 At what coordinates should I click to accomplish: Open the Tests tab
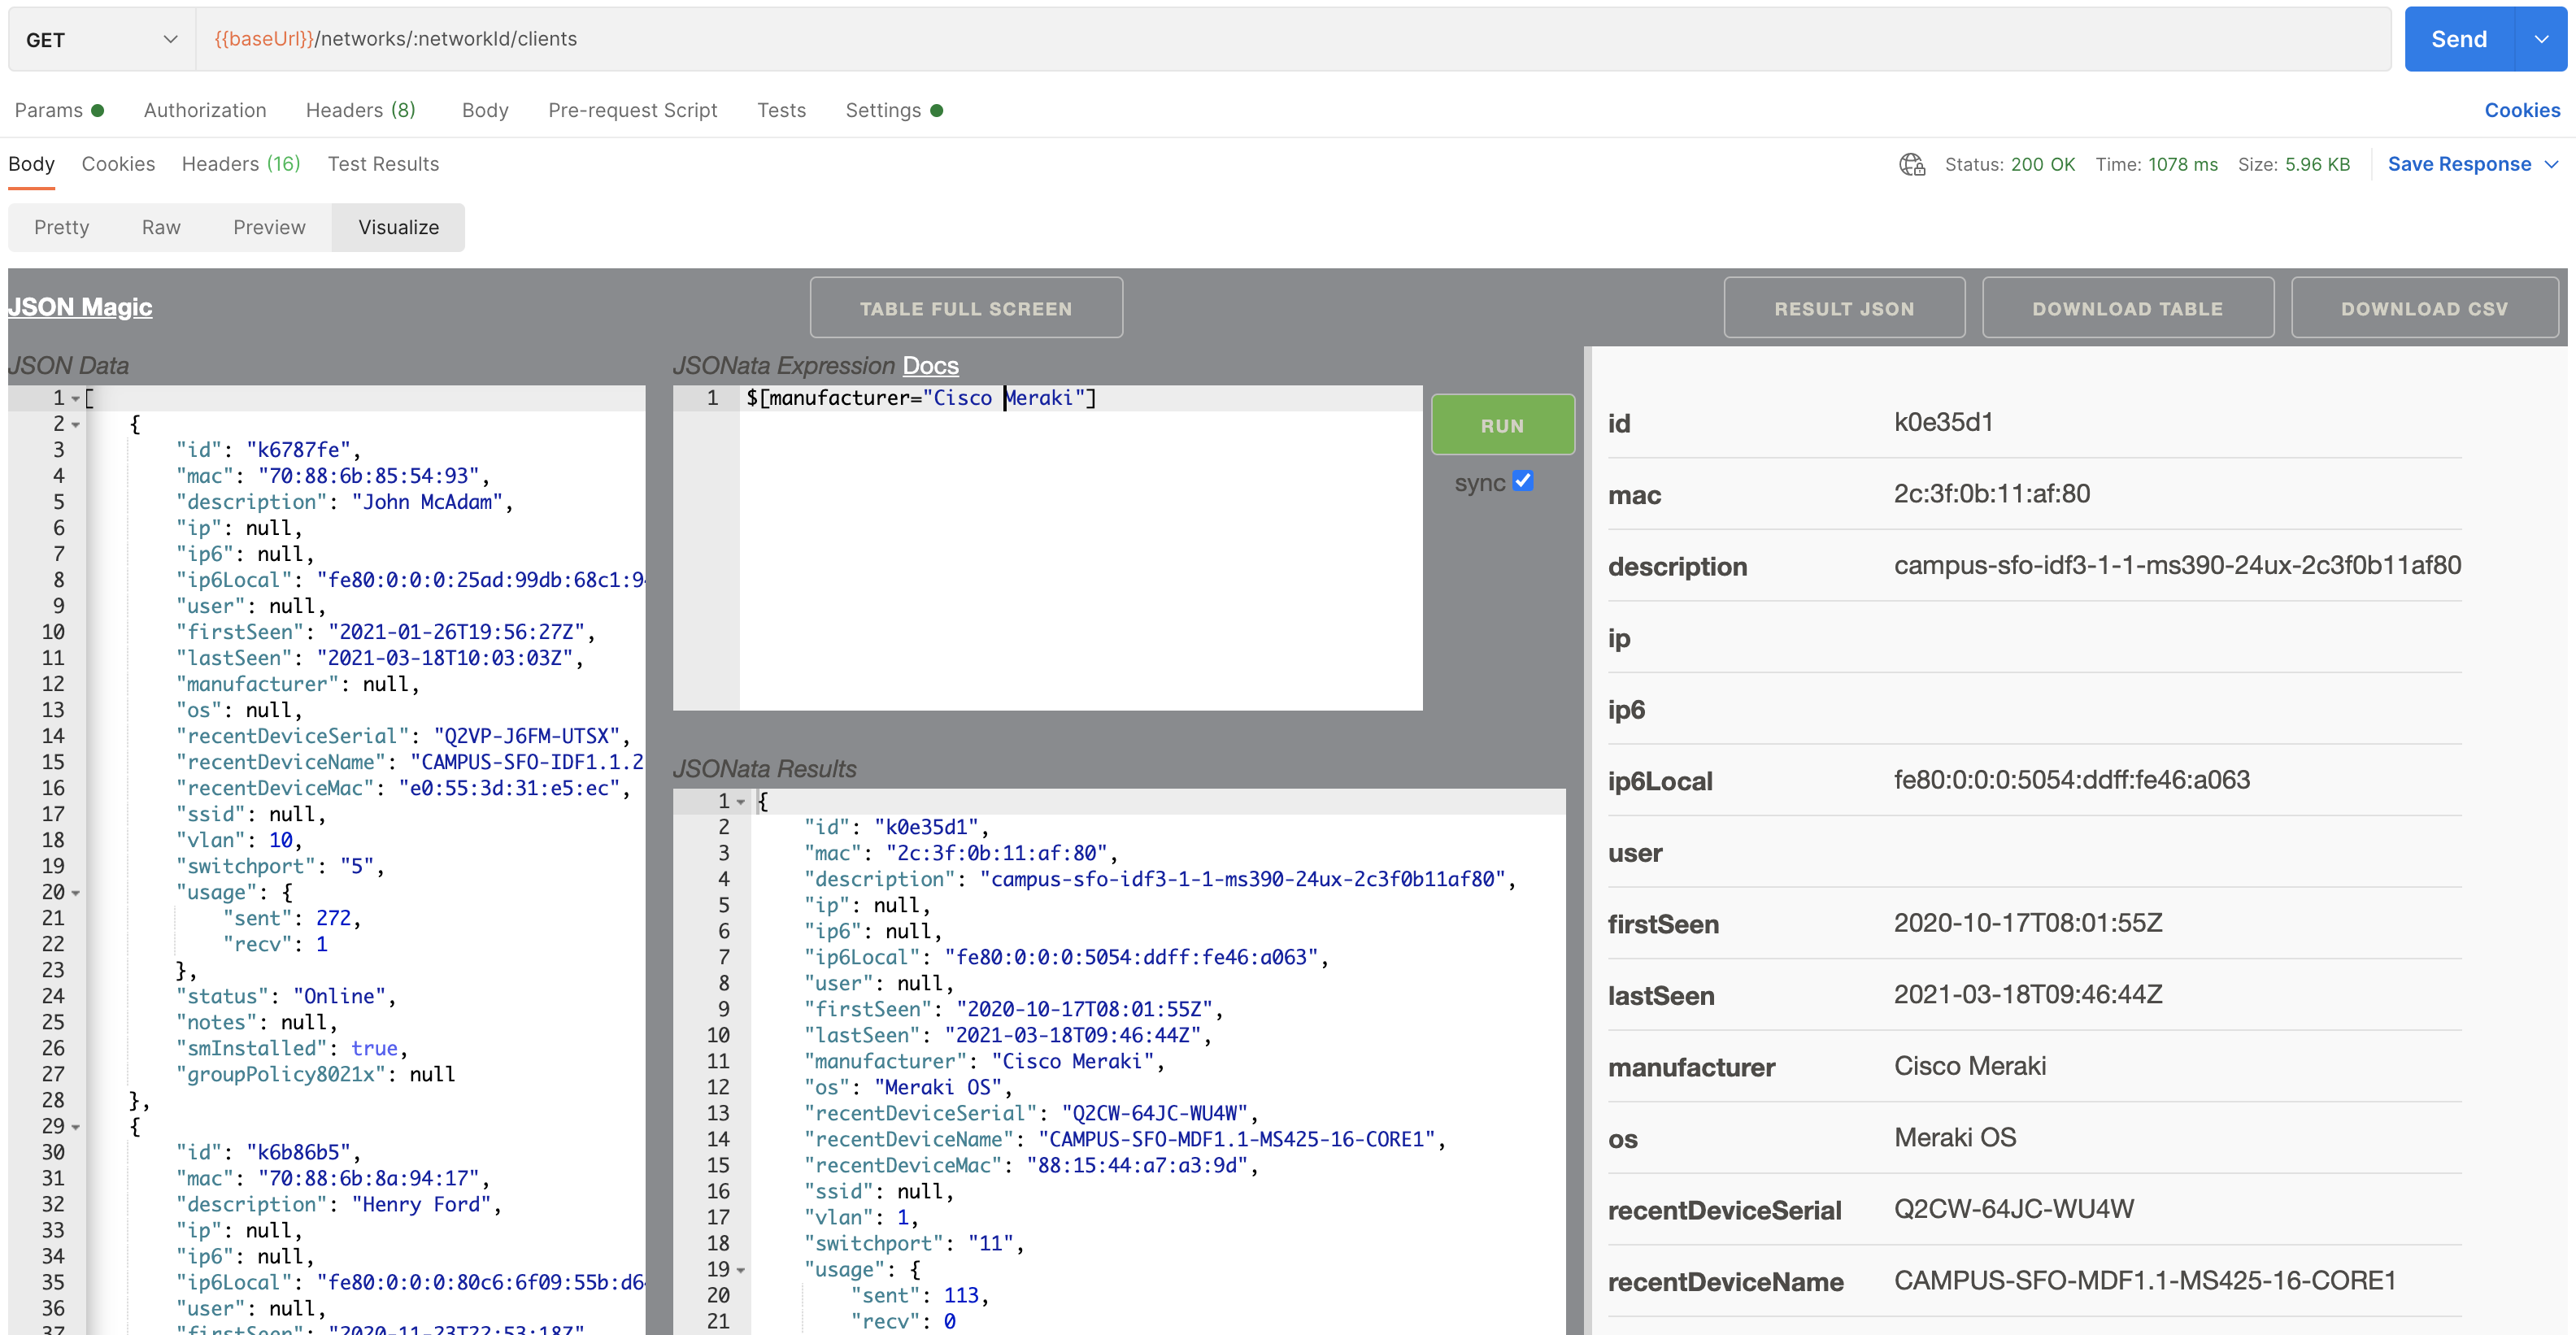tap(781, 110)
